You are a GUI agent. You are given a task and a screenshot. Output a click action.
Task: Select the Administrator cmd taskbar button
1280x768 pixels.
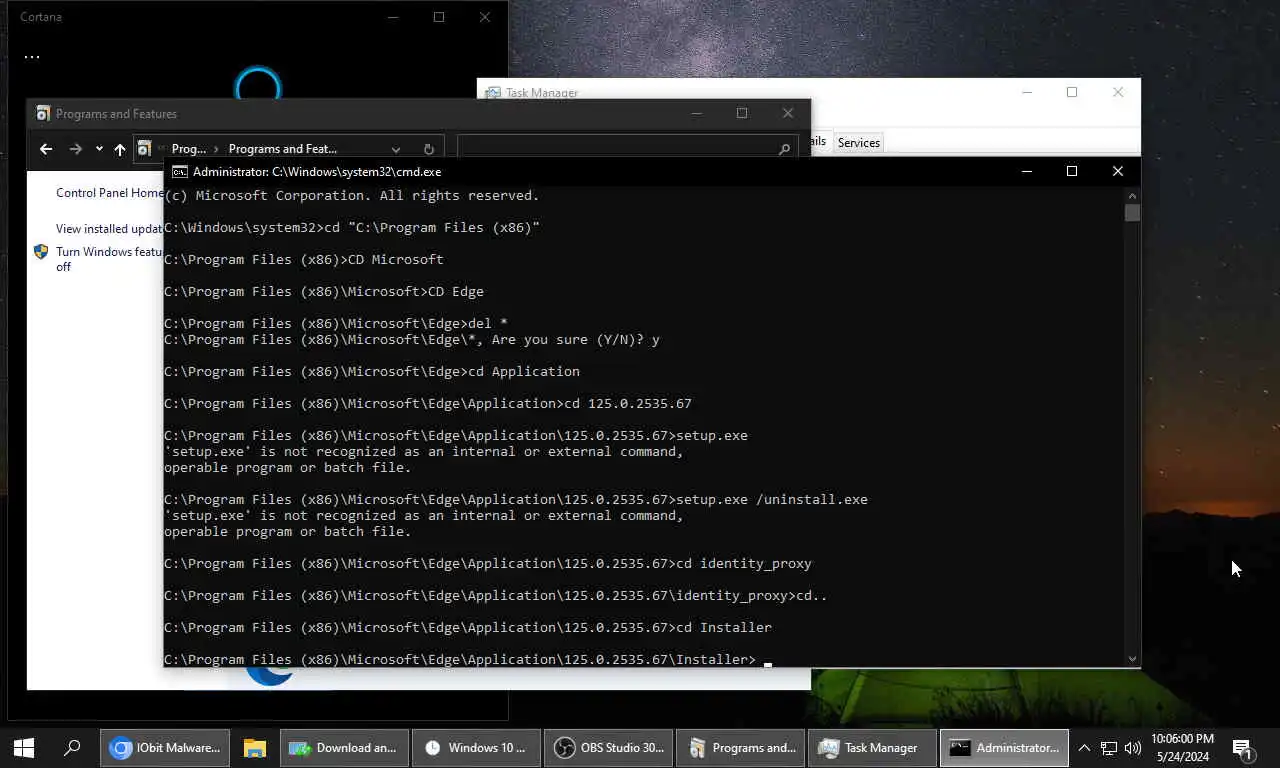[x=1004, y=747]
